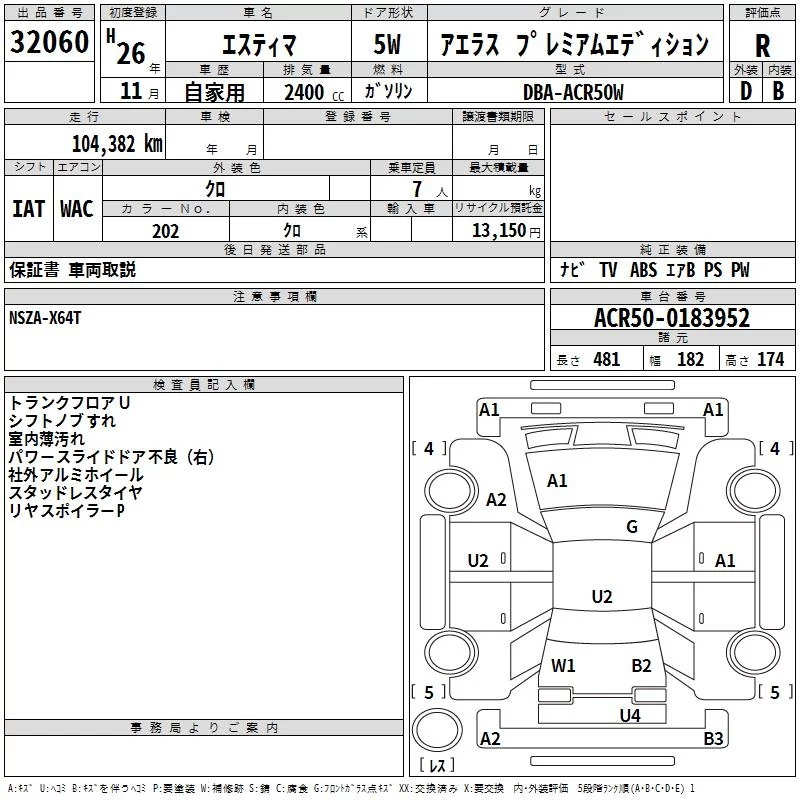Select exterior color value クロ
The image size is (800, 800).
[x=215, y=189]
